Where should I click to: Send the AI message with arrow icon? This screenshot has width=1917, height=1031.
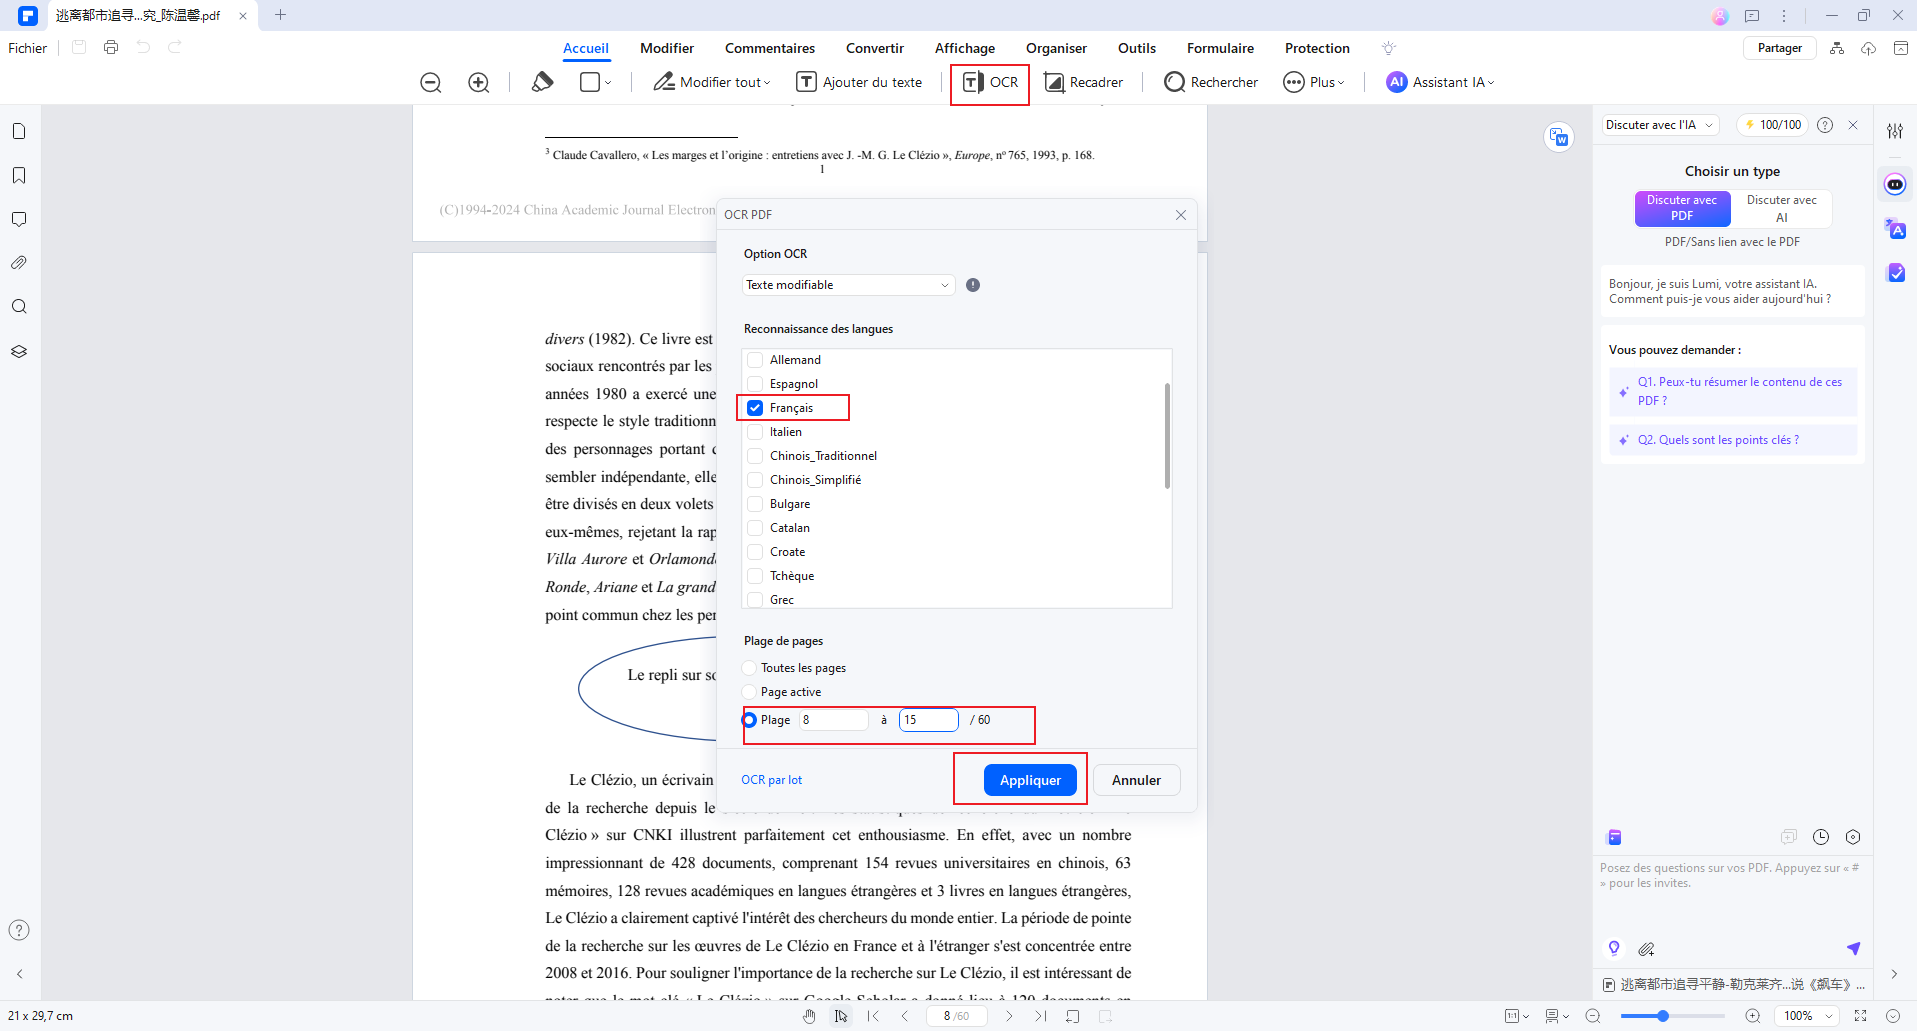(1853, 948)
